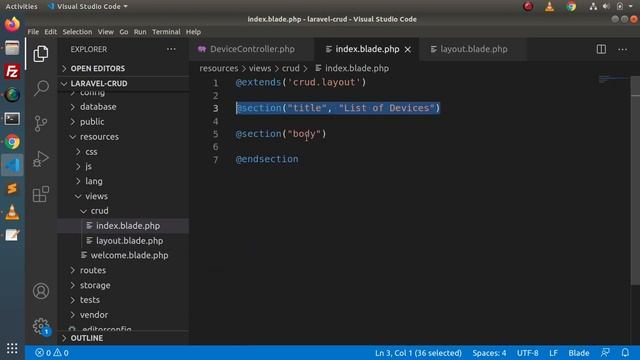Image resolution: width=640 pixels, height=360 pixels.
Task: Click the VLC tray icon in top bar
Action: click(x=549, y=7)
